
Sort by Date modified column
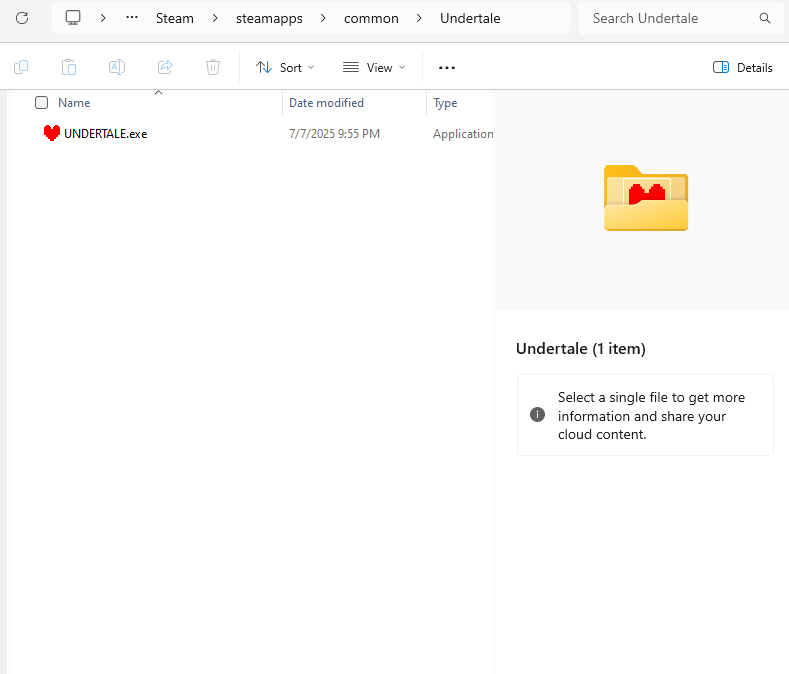pos(326,103)
